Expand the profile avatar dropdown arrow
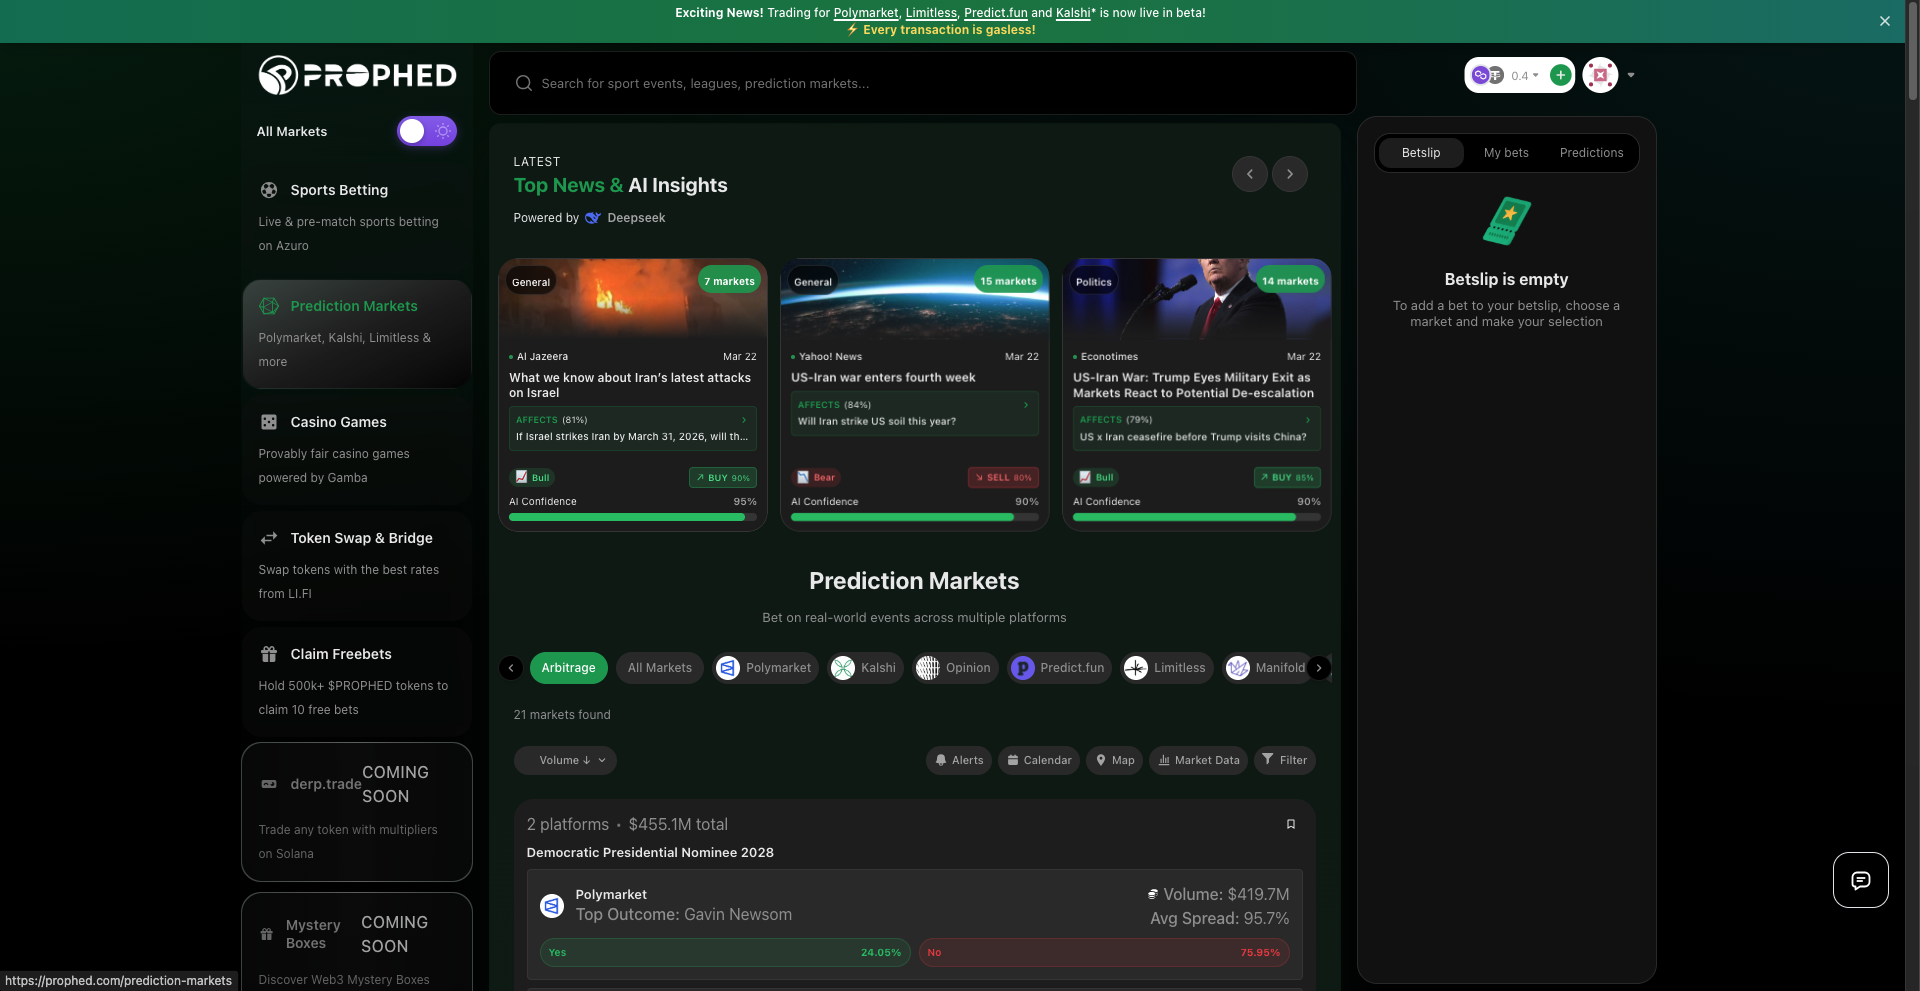The width and height of the screenshot is (1920, 991). click(x=1631, y=75)
